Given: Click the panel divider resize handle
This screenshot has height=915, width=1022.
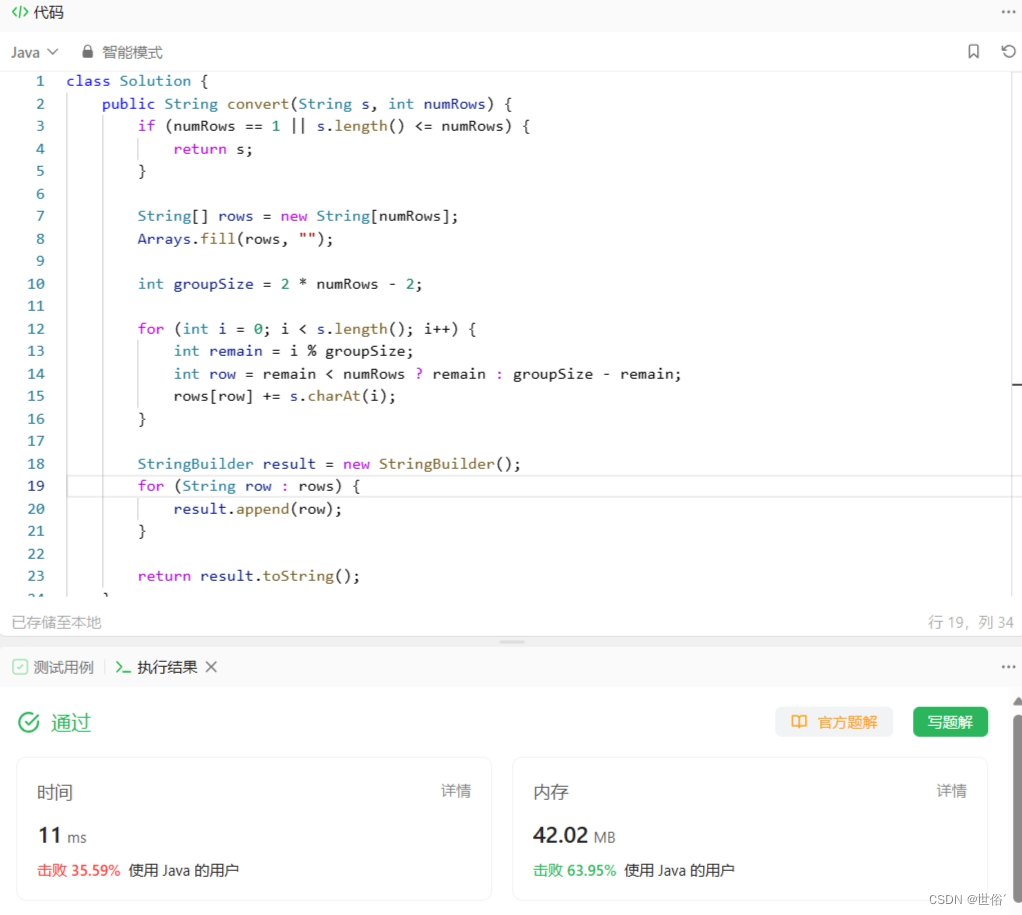Looking at the screenshot, I should [x=512, y=641].
